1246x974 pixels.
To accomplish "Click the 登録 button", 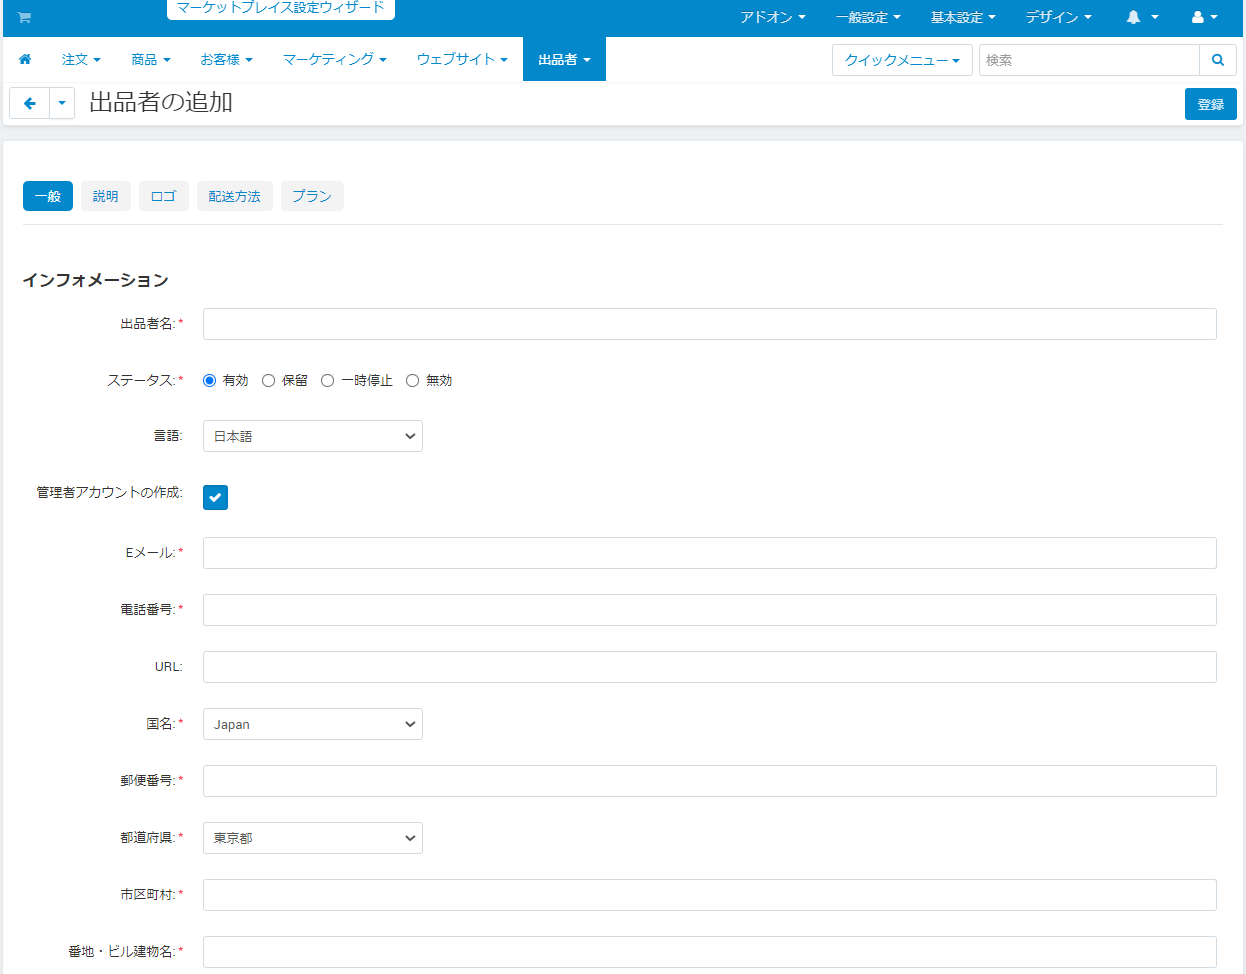I will (x=1210, y=104).
